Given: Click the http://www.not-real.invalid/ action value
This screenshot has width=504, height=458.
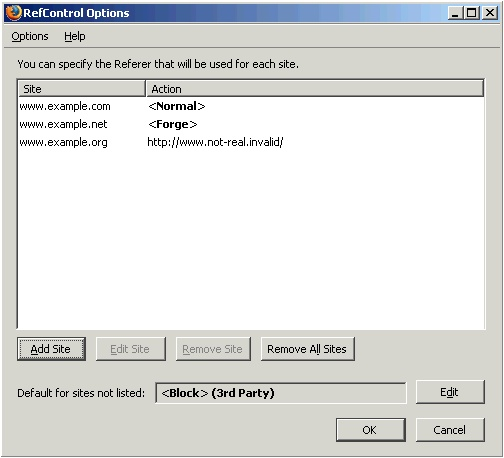Looking at the screenshot, I should [x=215, y=142].
